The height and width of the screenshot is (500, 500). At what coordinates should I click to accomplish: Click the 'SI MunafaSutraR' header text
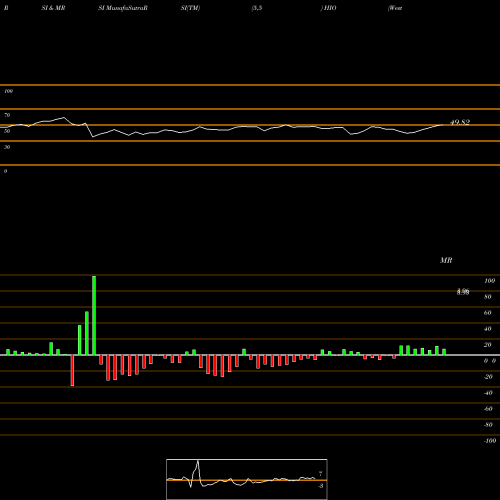123,8
